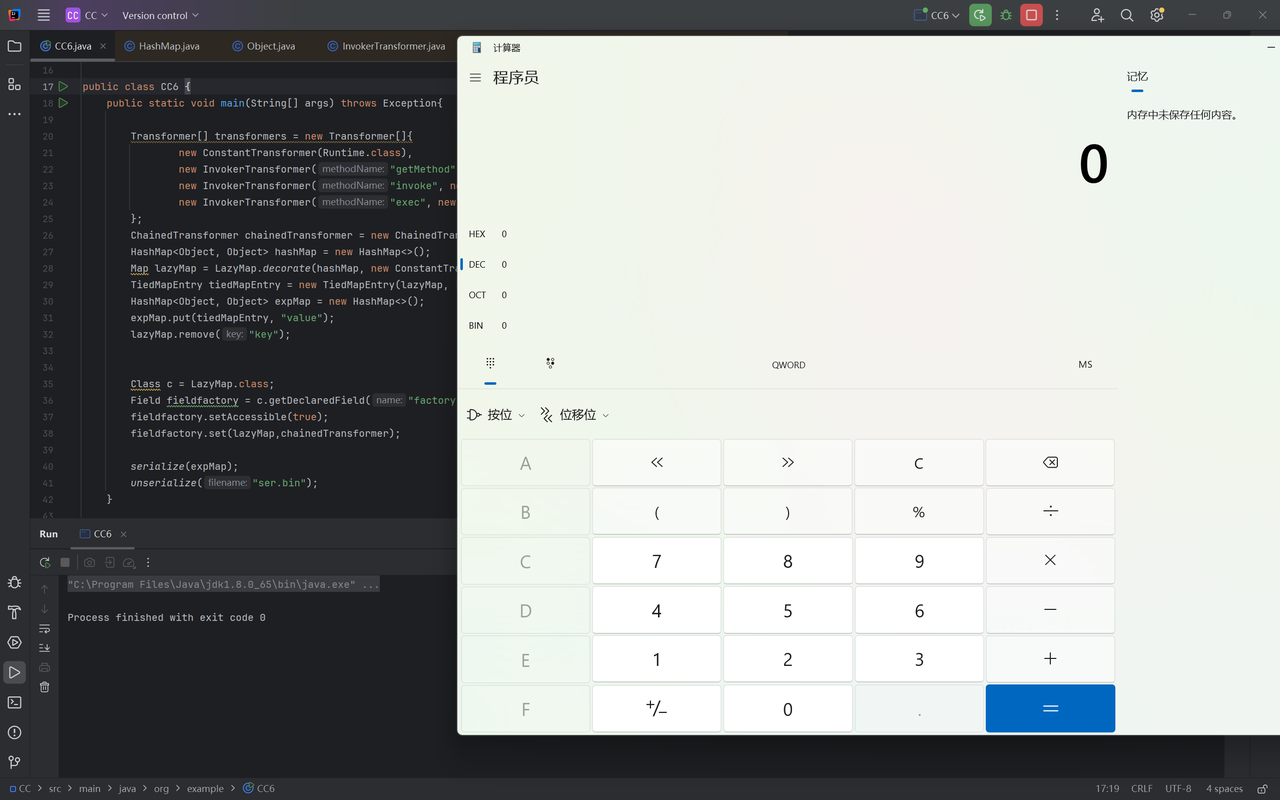Open the IDE settings gear icon
Screen dimensions: 1280x800
pyautogui.click(x=1157, y=15)
